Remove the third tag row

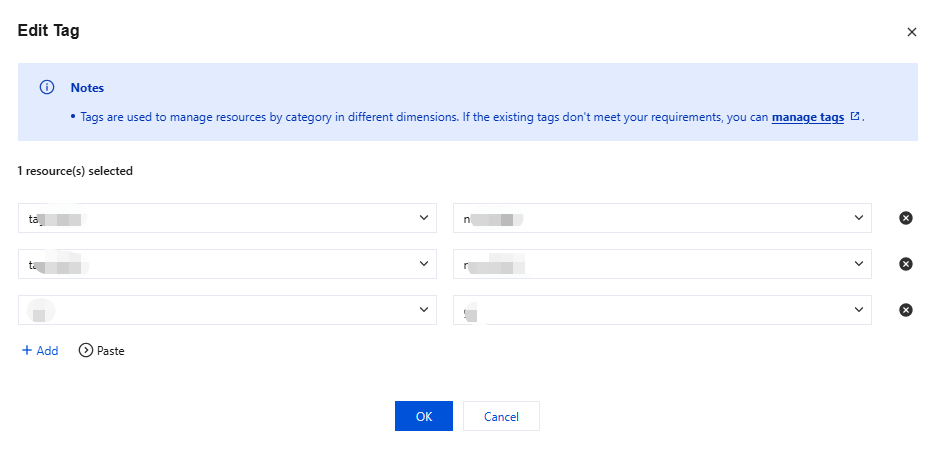point(906,310)
